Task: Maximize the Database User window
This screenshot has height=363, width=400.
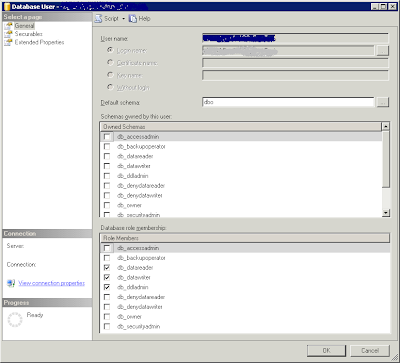Action: coord(383,6)
